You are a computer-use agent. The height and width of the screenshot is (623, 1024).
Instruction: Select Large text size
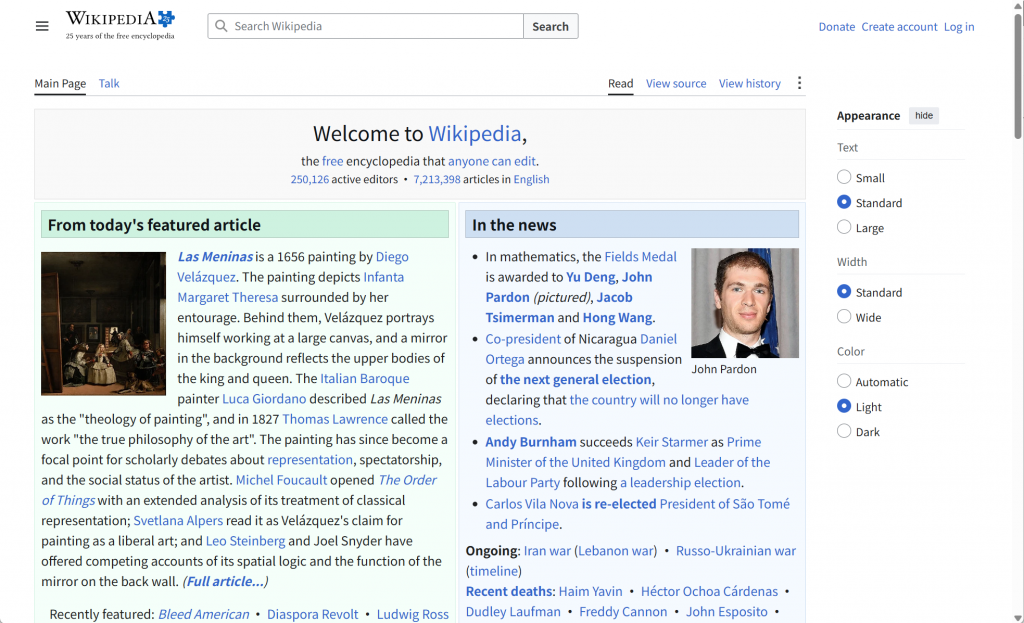844,227
